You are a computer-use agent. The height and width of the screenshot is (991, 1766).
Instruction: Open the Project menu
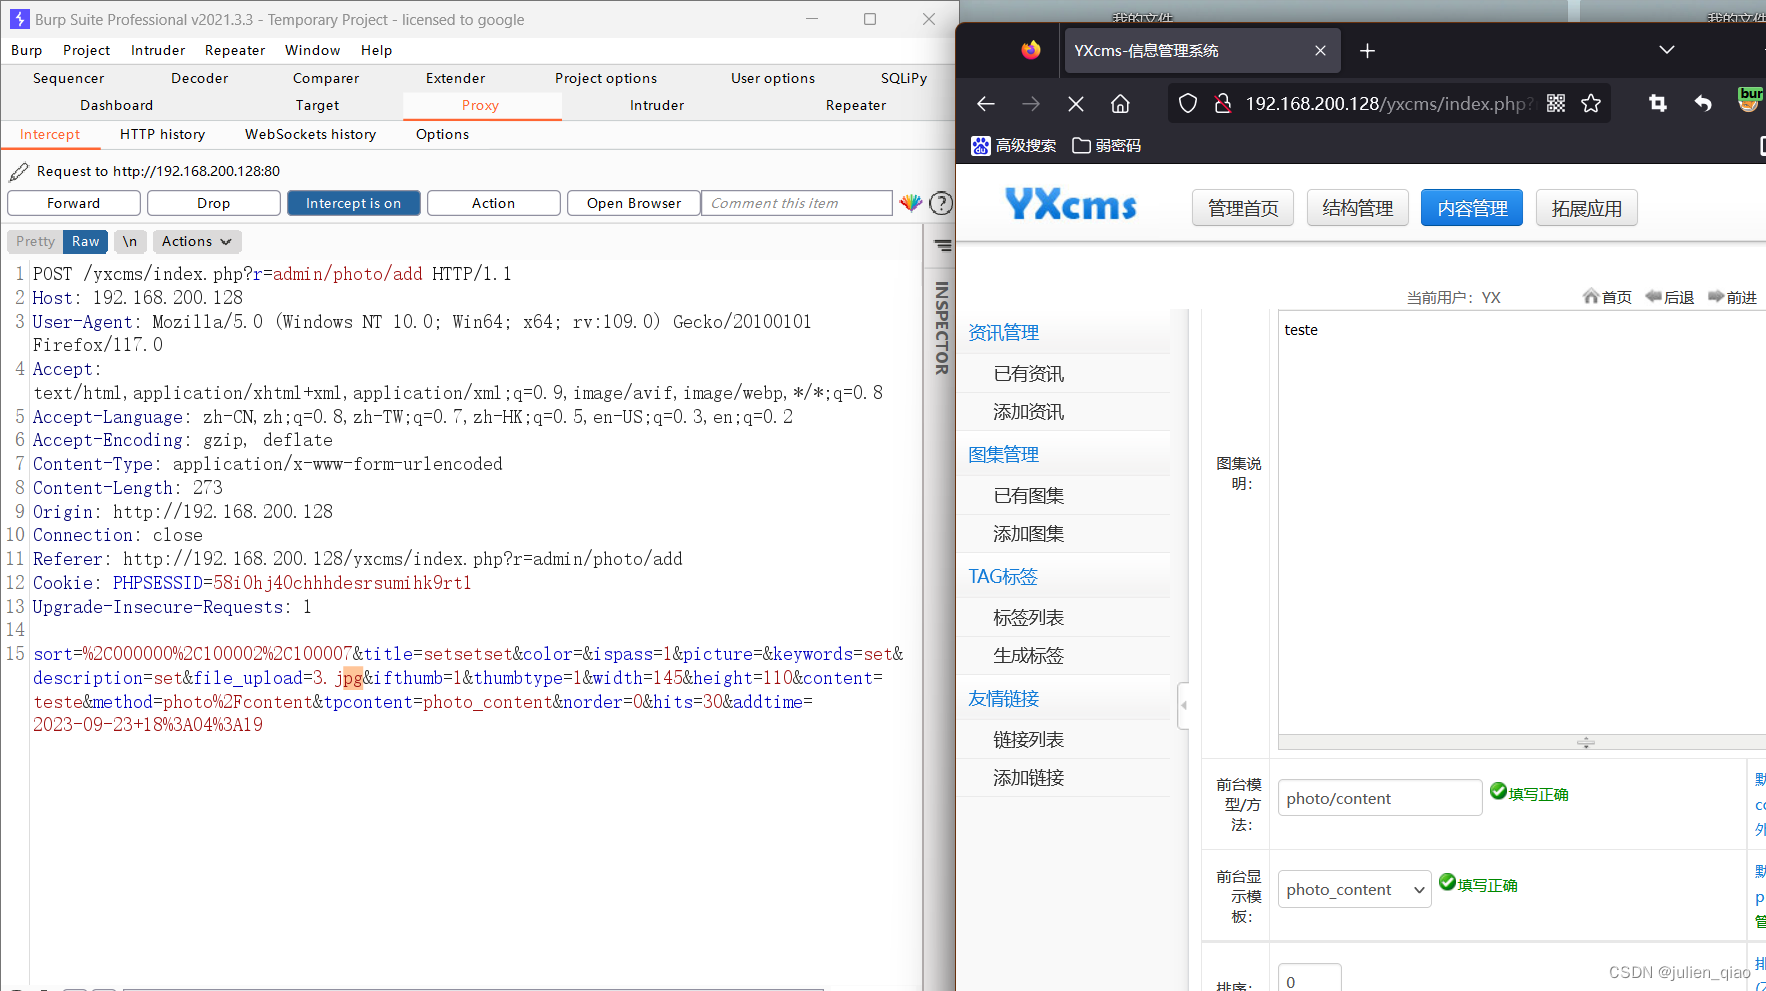tap(86, 50)
